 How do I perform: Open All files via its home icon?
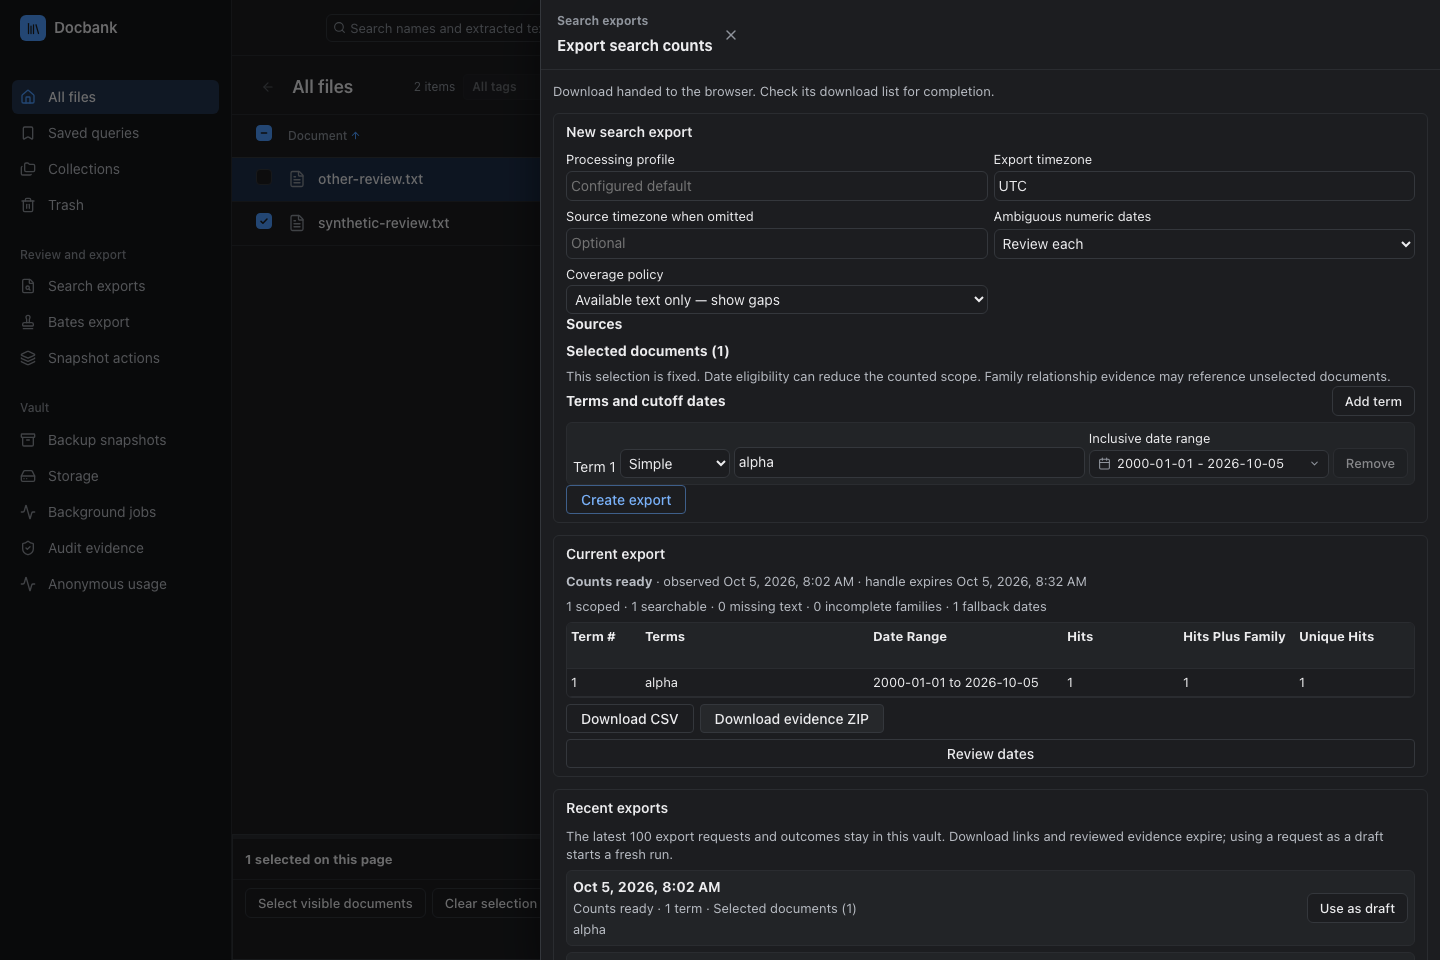click(28, 97)
